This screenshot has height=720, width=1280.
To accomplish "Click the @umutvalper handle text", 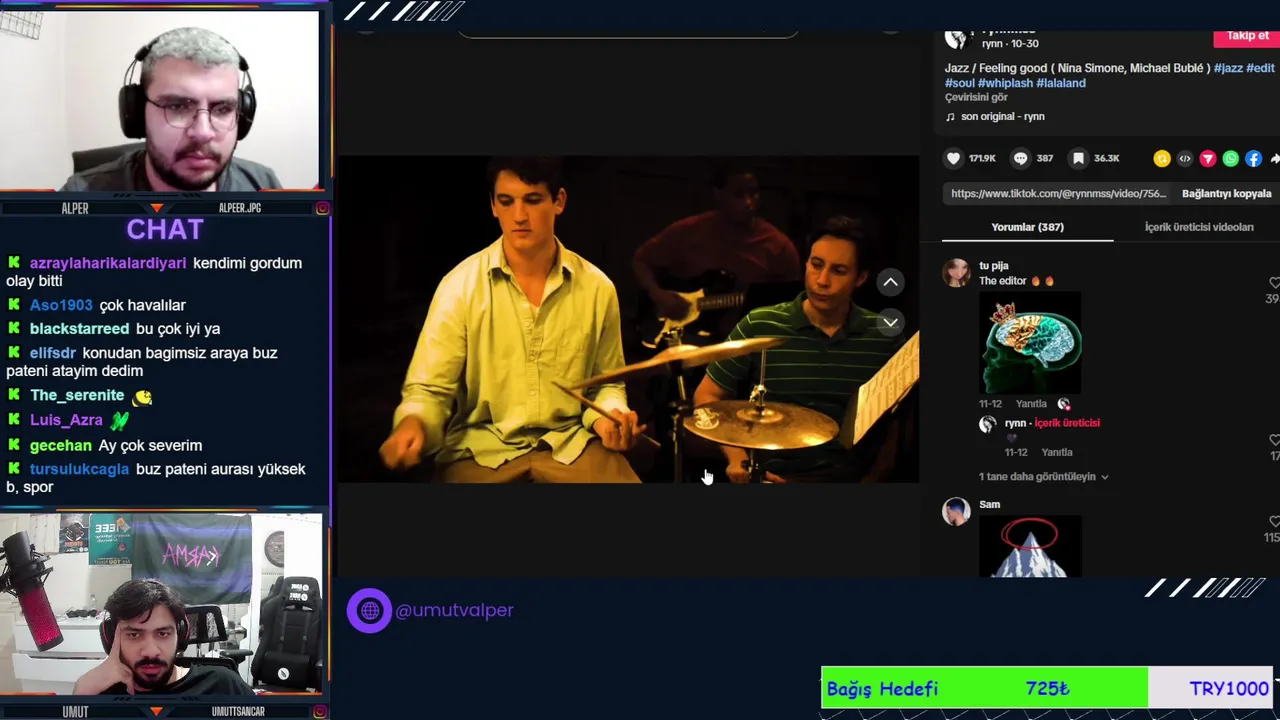I will 455,610.
